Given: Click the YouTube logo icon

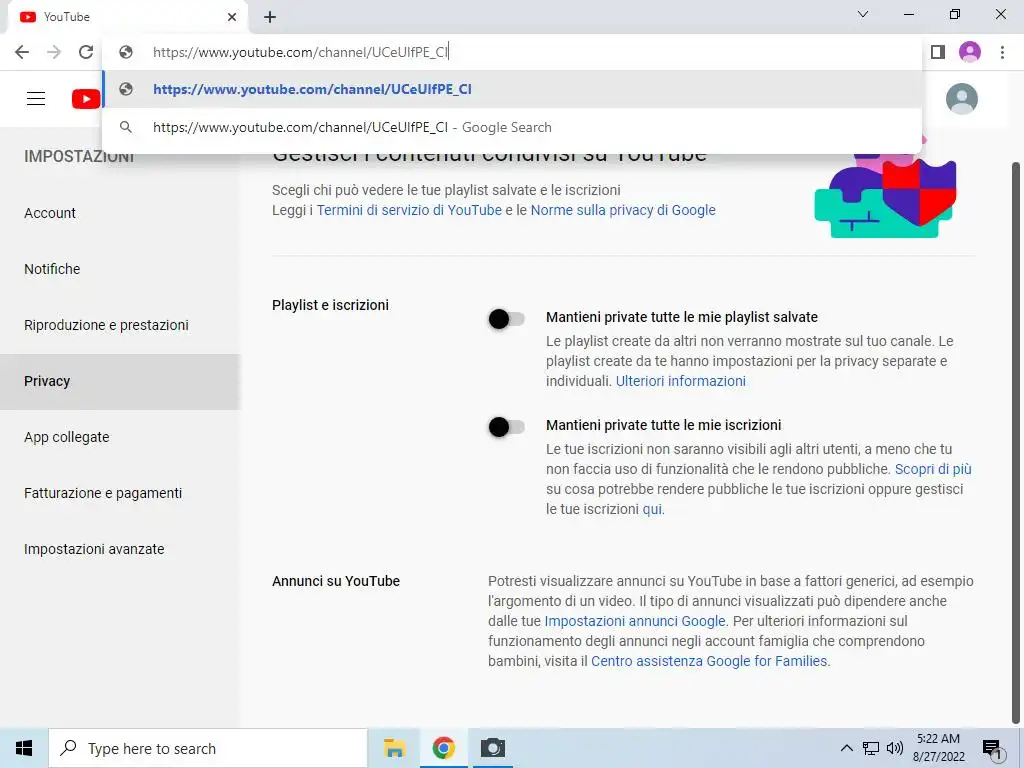Looking at the screenshot, I should [x=86, y=99].
